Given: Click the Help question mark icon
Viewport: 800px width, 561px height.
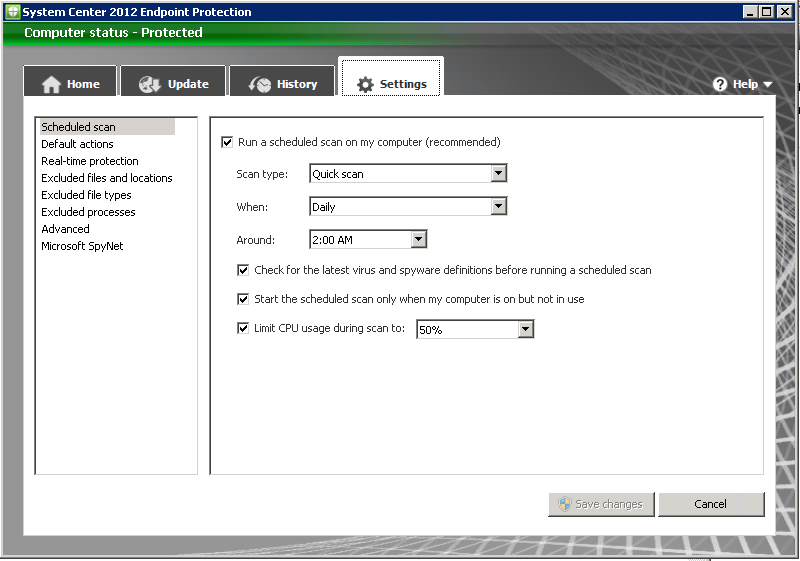Looking at the screenshot, I should pos(720,84).
